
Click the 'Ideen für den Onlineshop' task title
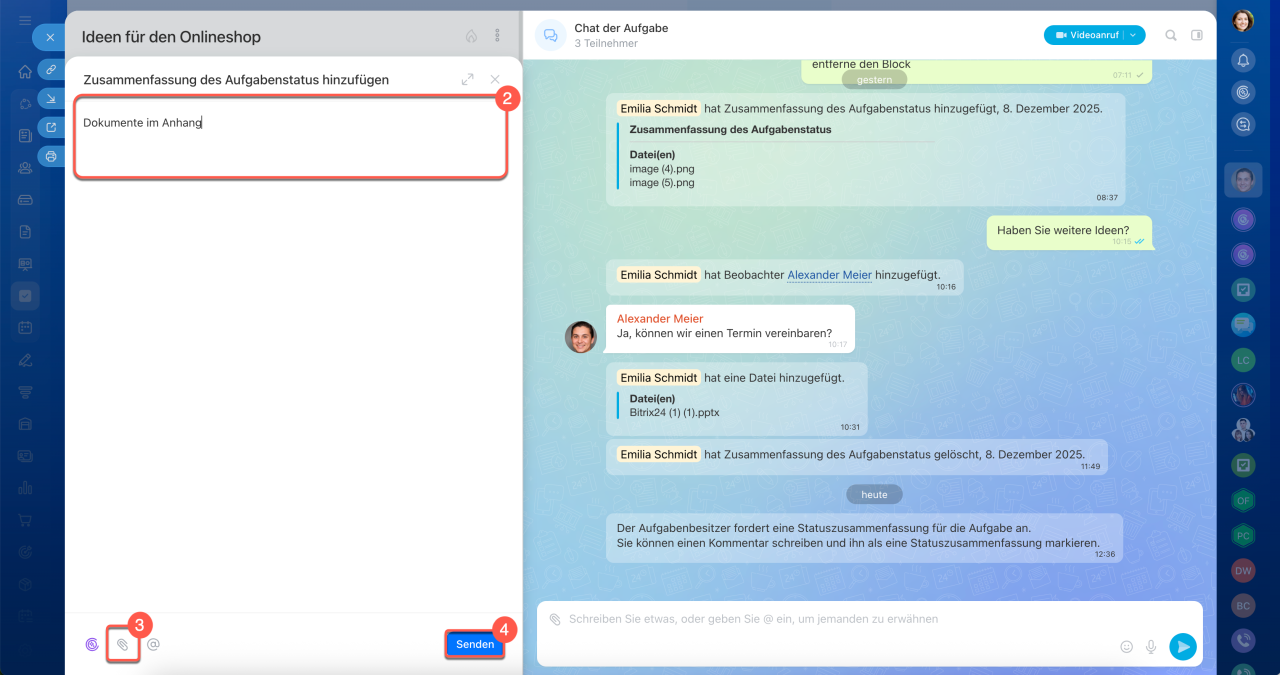coord(171,37)
